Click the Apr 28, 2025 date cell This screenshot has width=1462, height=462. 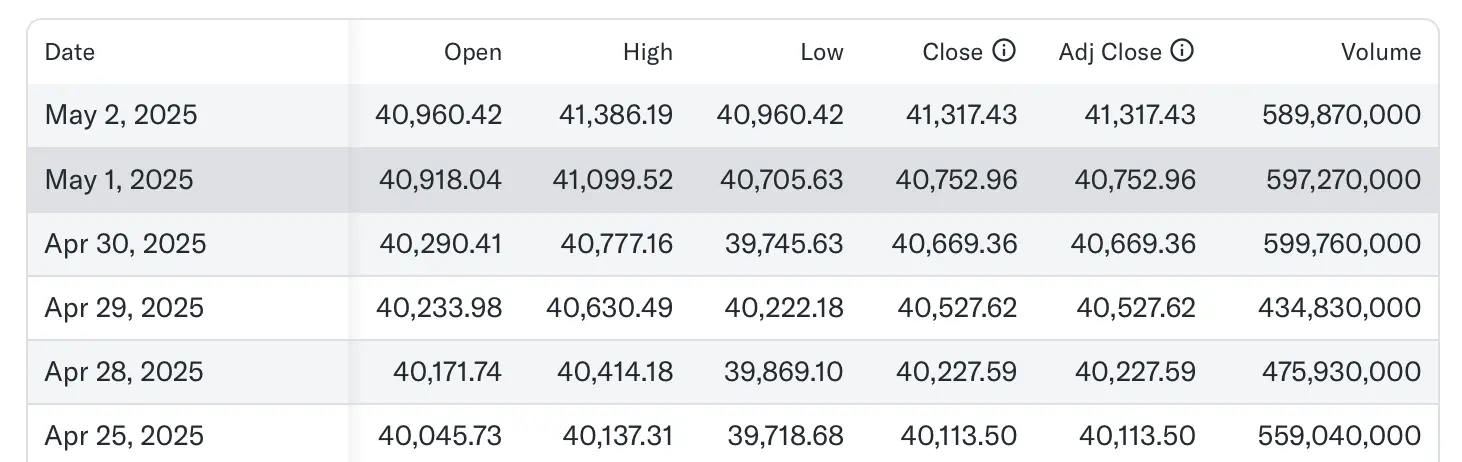click(124, 372)
